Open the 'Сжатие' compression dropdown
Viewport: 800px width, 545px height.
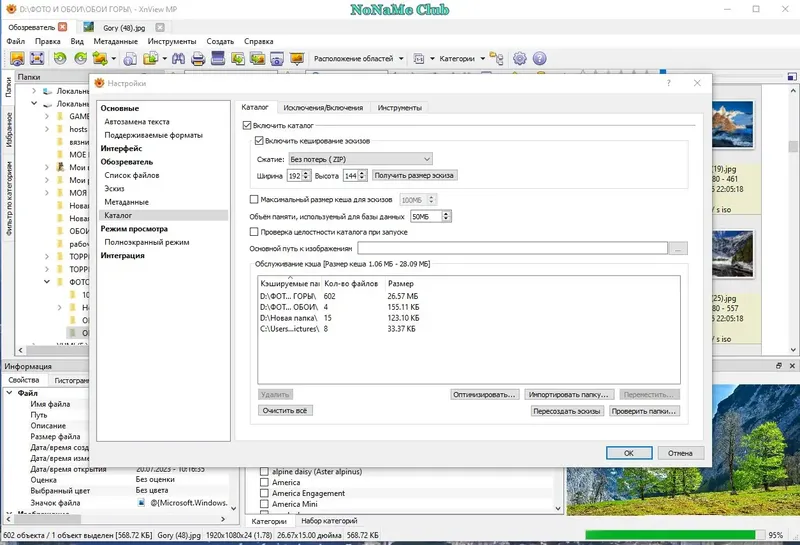coord(360,159)
